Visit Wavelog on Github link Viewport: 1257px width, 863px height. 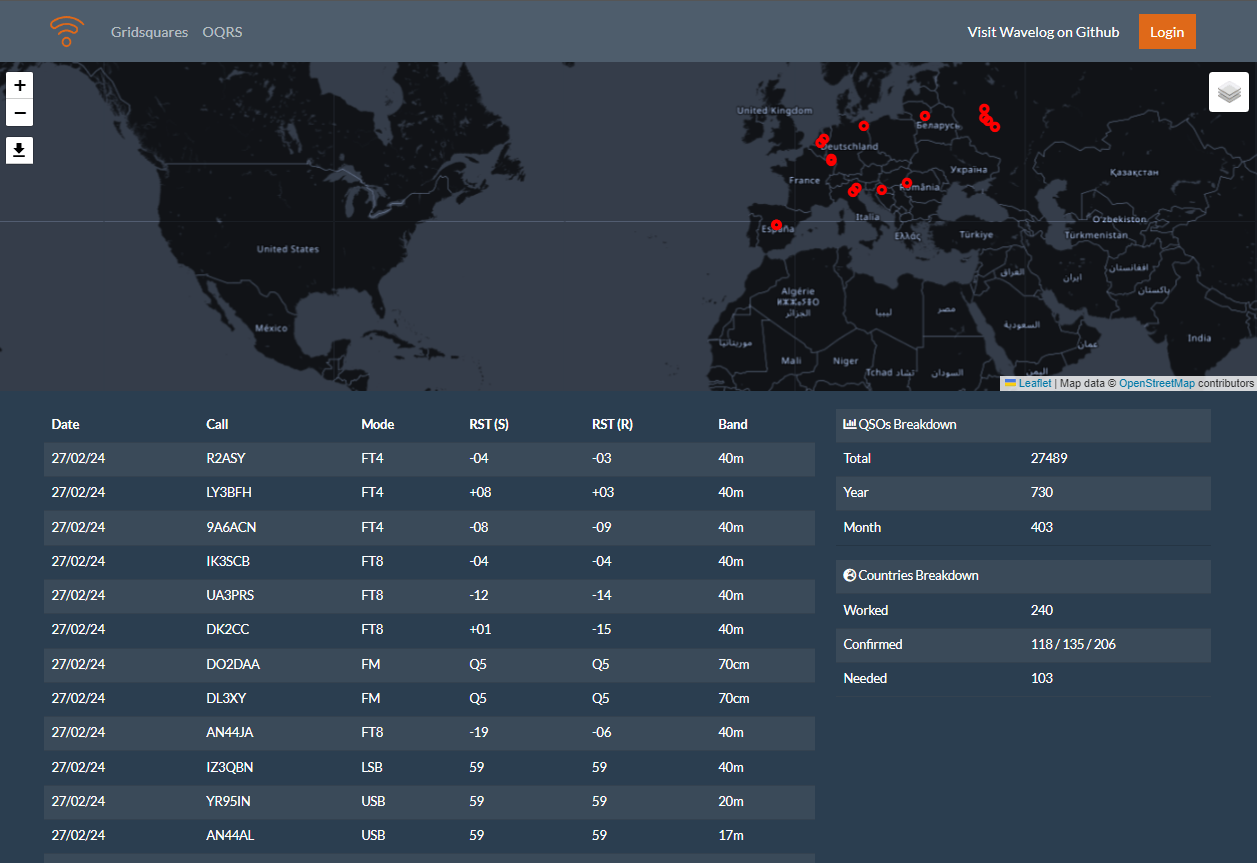1043,32
